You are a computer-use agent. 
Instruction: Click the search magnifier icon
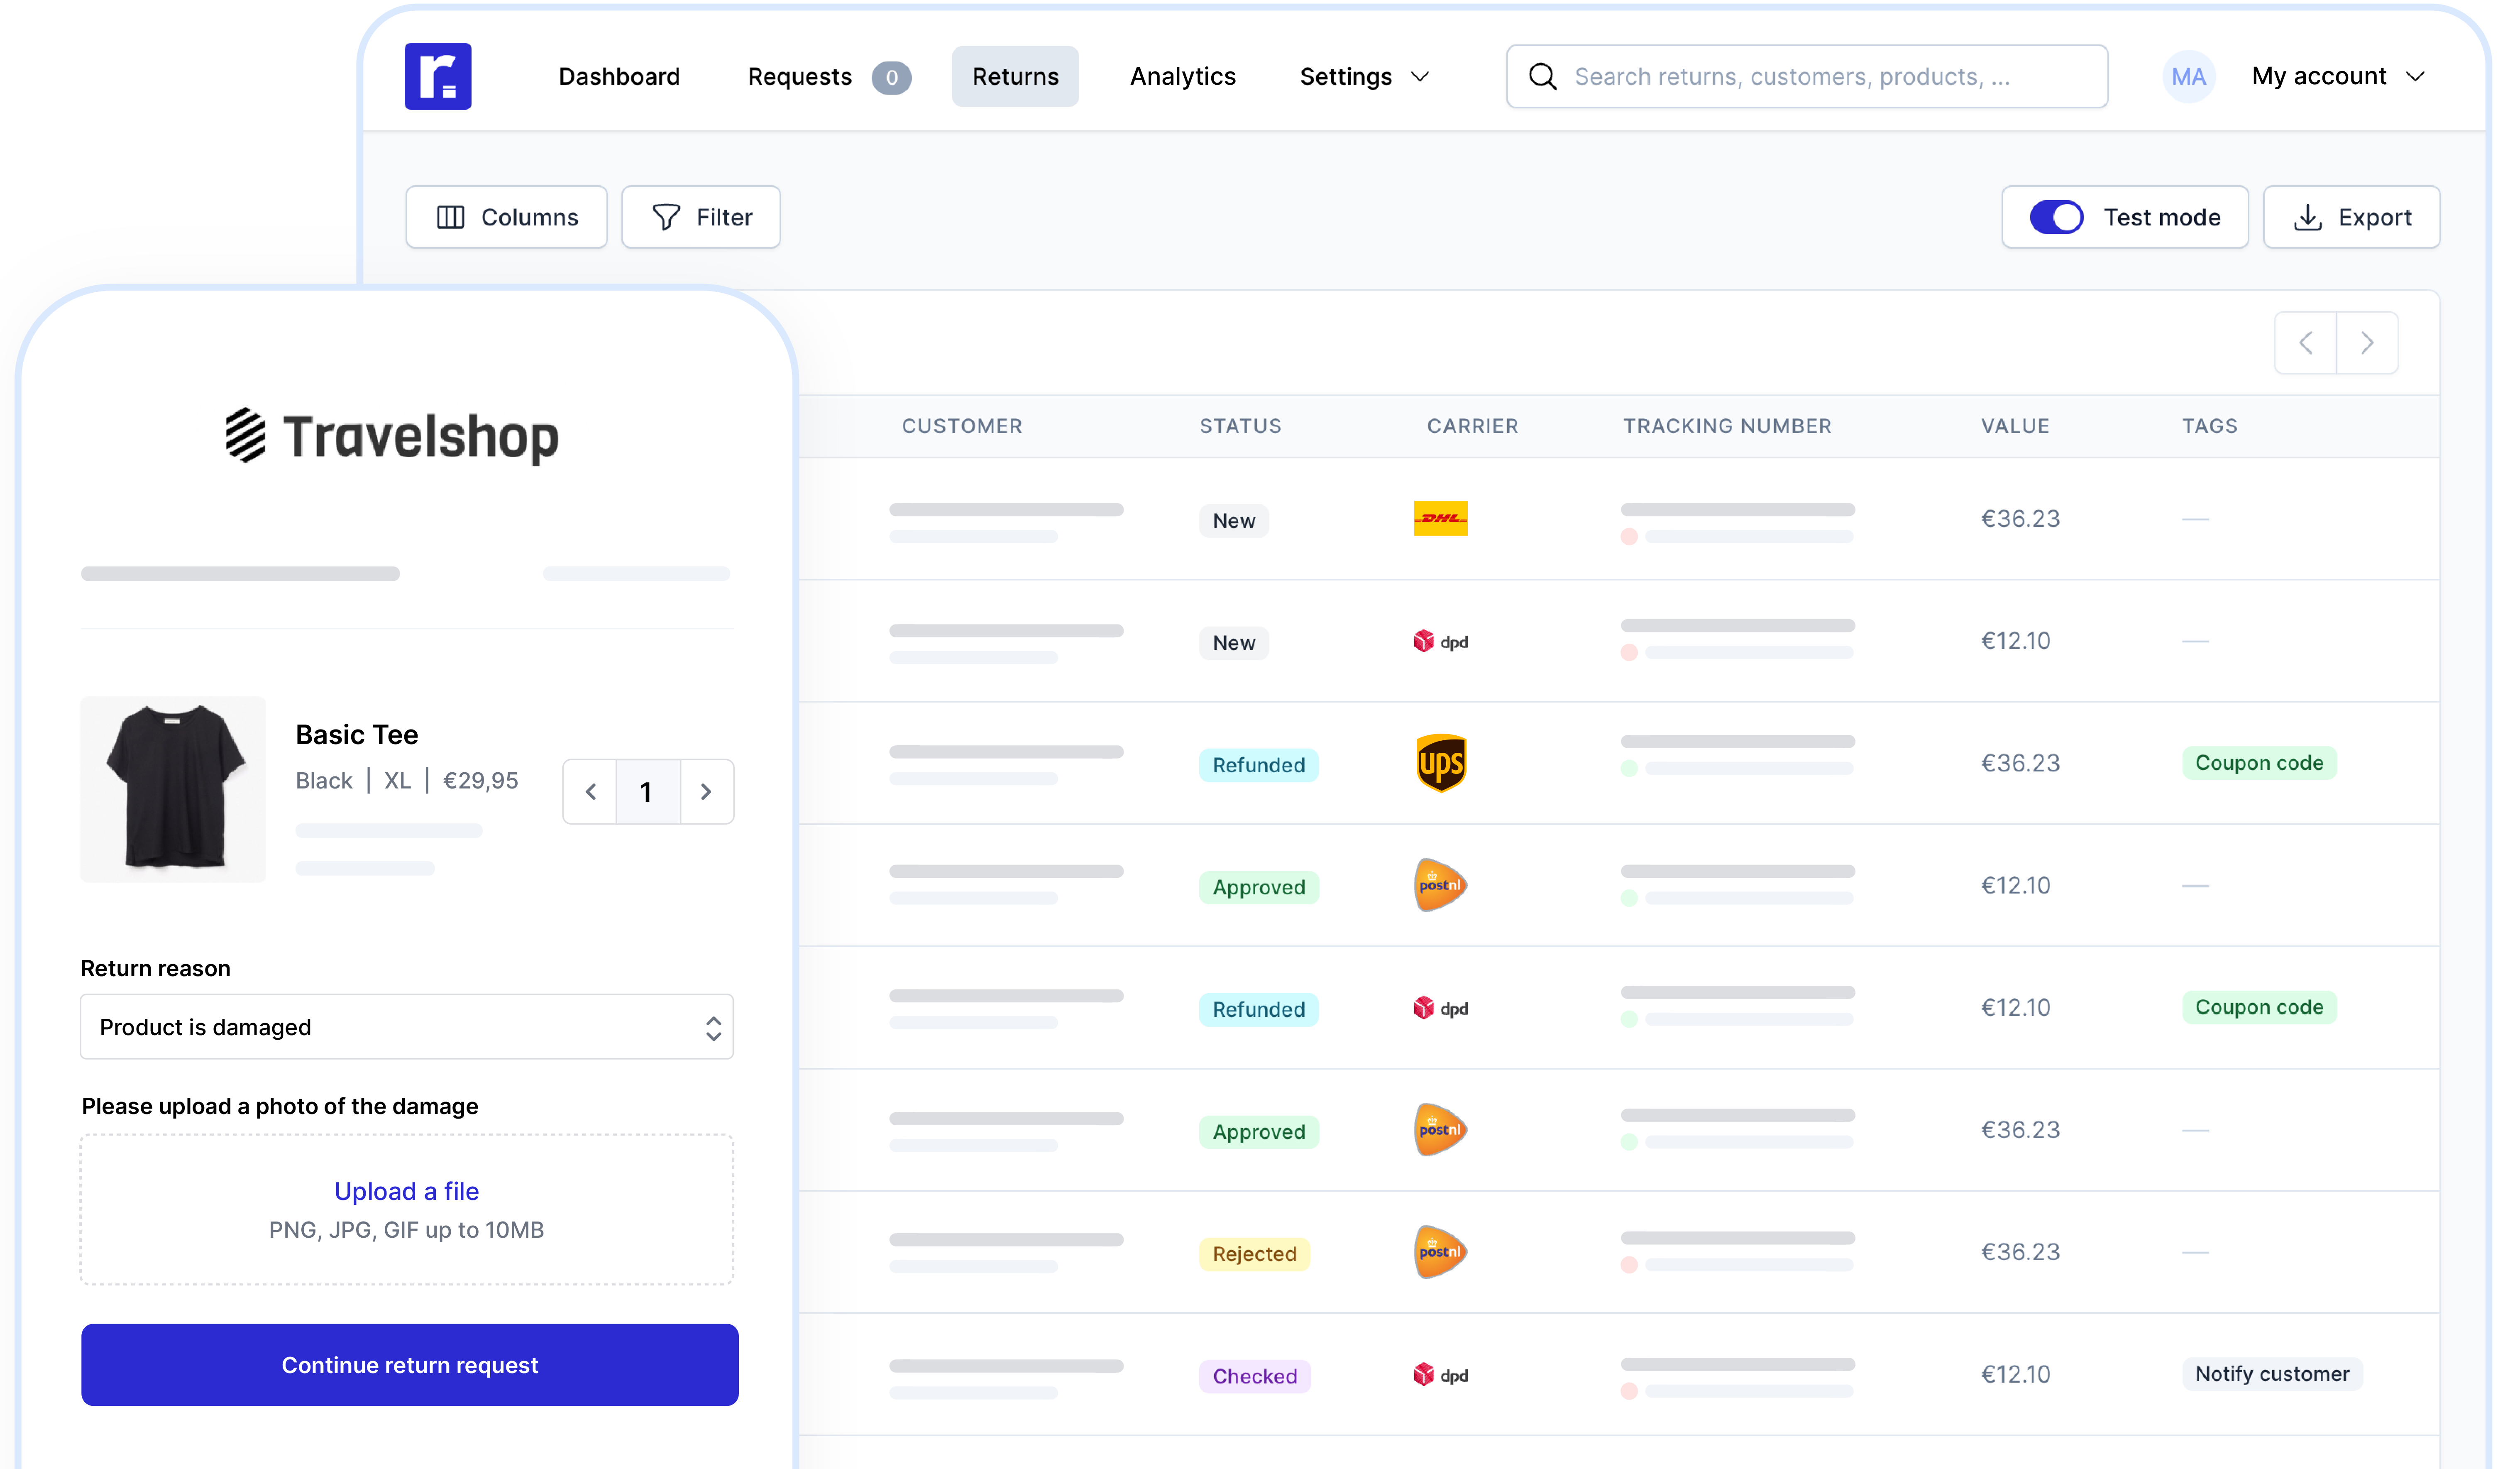[x=1542, y=77]
